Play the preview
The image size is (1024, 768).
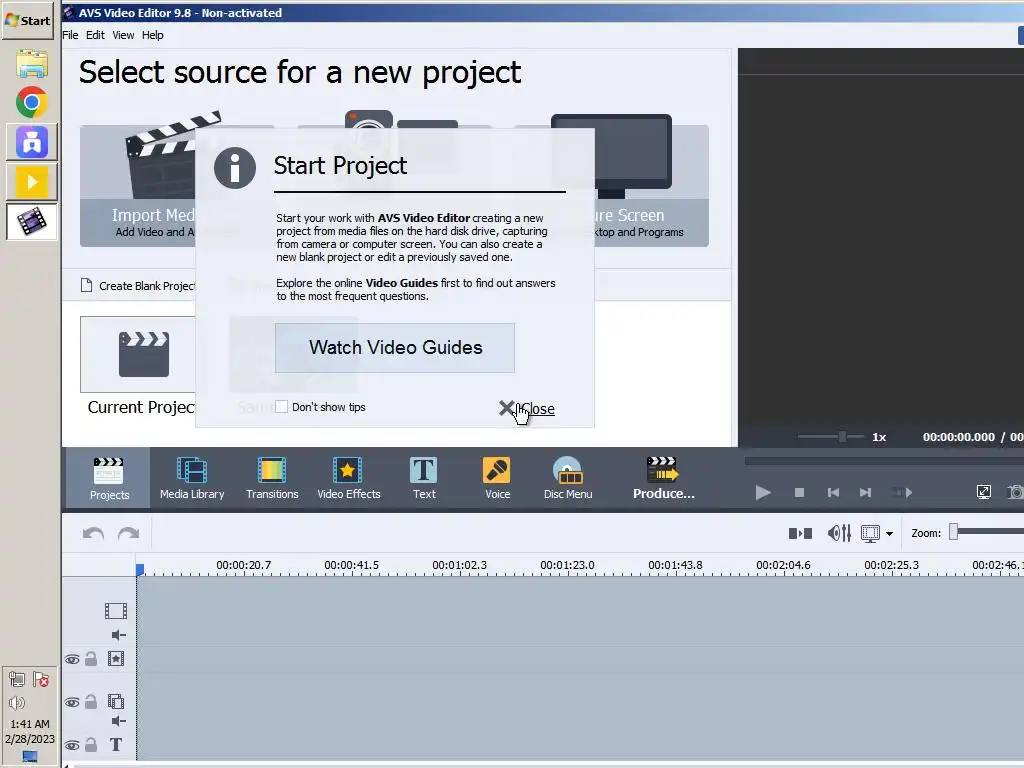pos(763,492)
